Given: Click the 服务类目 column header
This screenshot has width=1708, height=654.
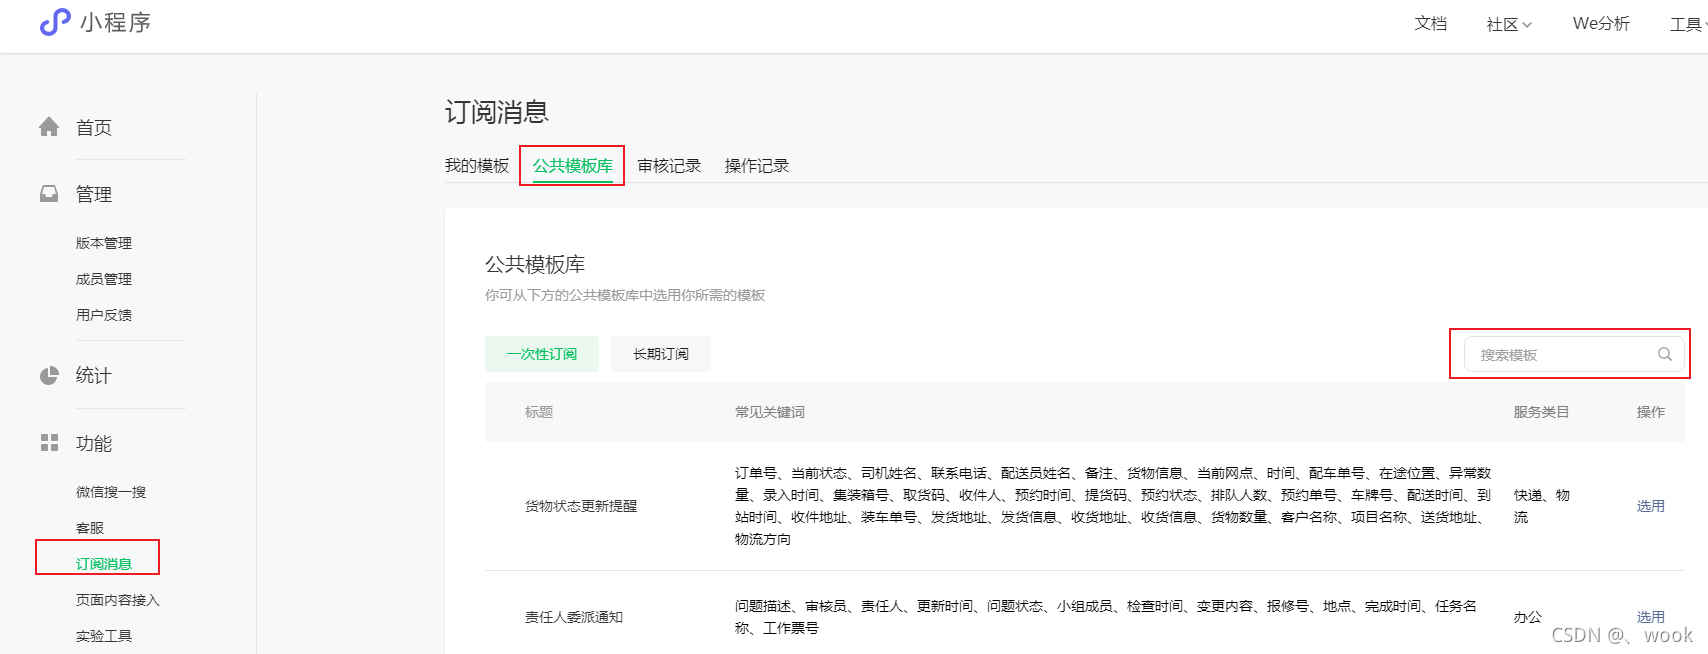Looking at the screenshot, I should (x=1541, y=412).
